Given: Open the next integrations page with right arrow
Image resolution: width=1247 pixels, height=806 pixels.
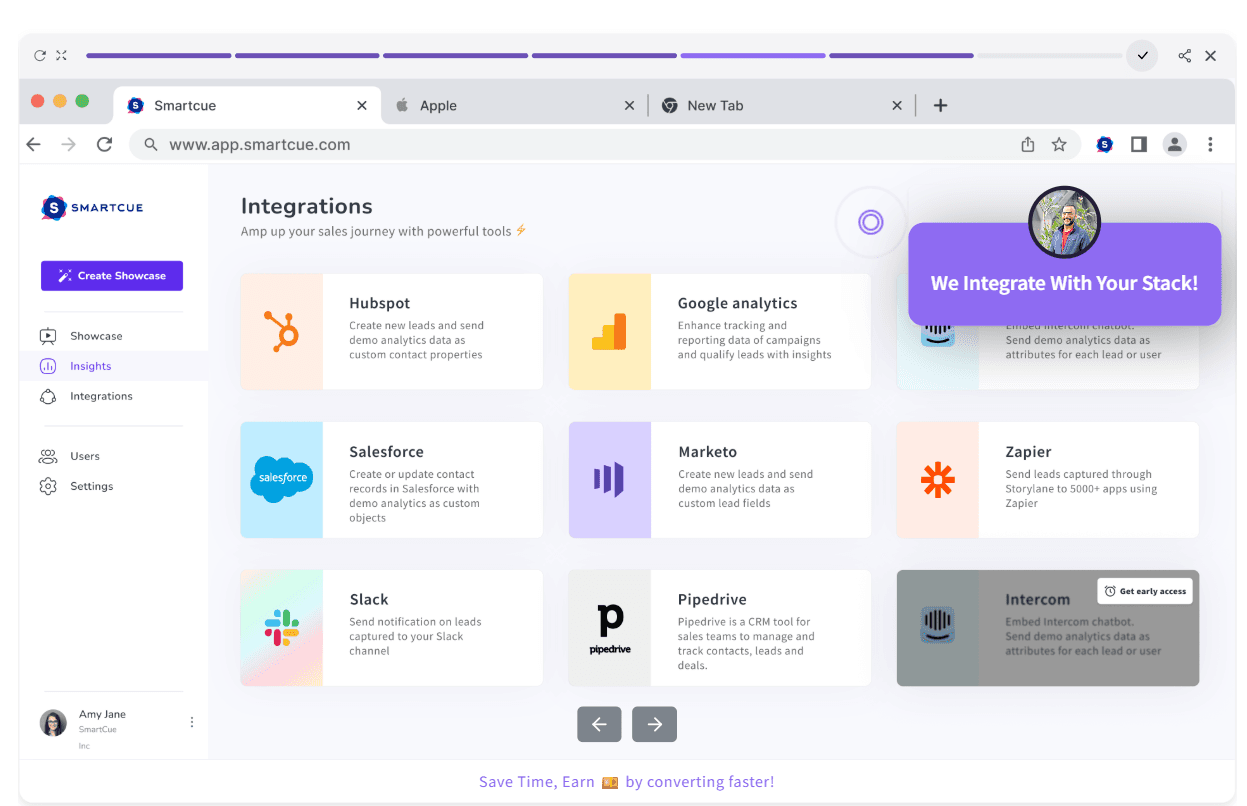Looking at the screenshot, I should (x=654, y=724).
